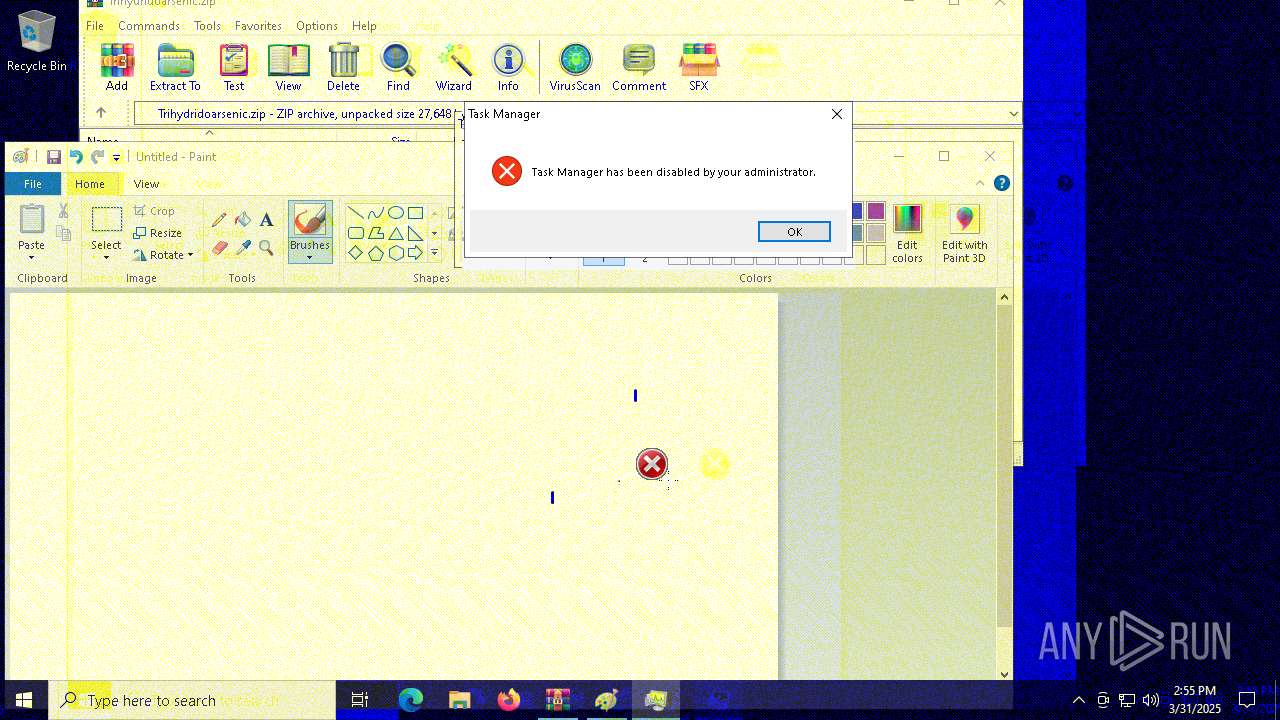Click Find icon in WinRAR toolbar
Image resolution: width=1280 pixels, height=720 pixels.
click(398, 67)
